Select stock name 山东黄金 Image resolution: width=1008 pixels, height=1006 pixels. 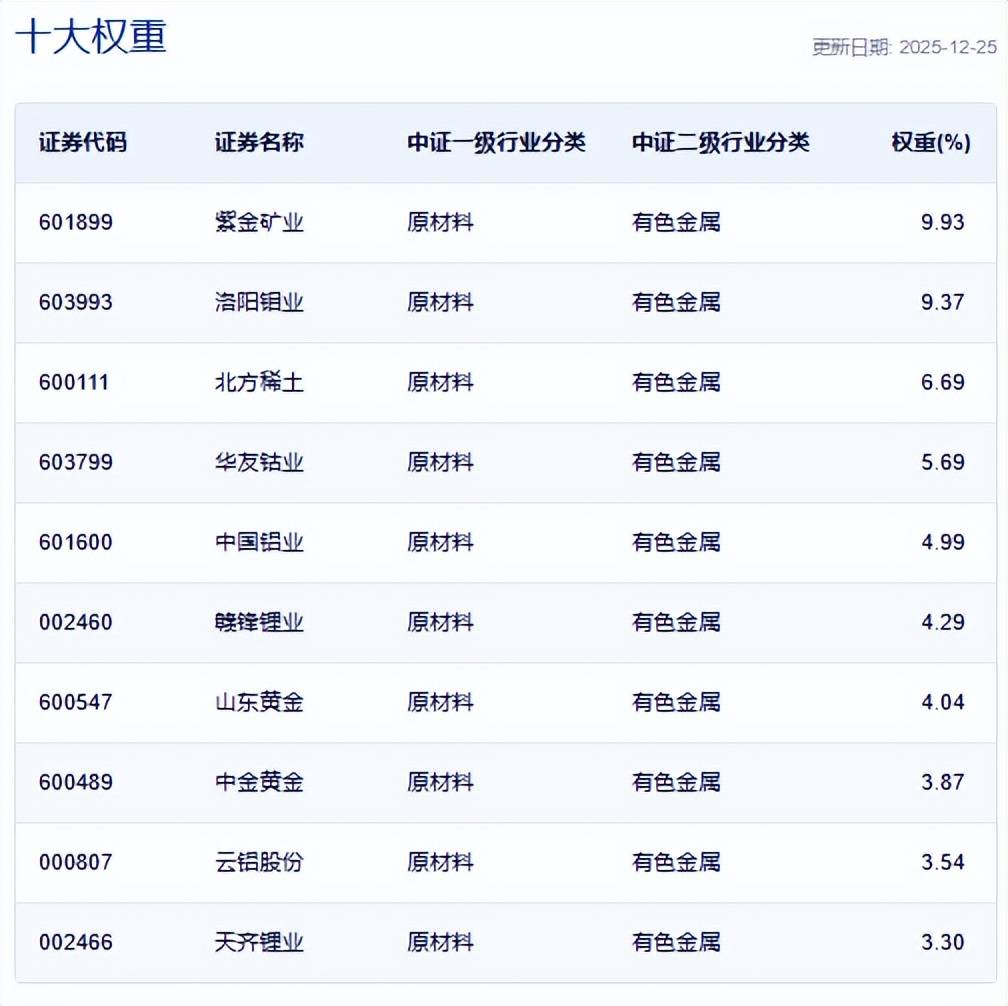tap(259, 702)
